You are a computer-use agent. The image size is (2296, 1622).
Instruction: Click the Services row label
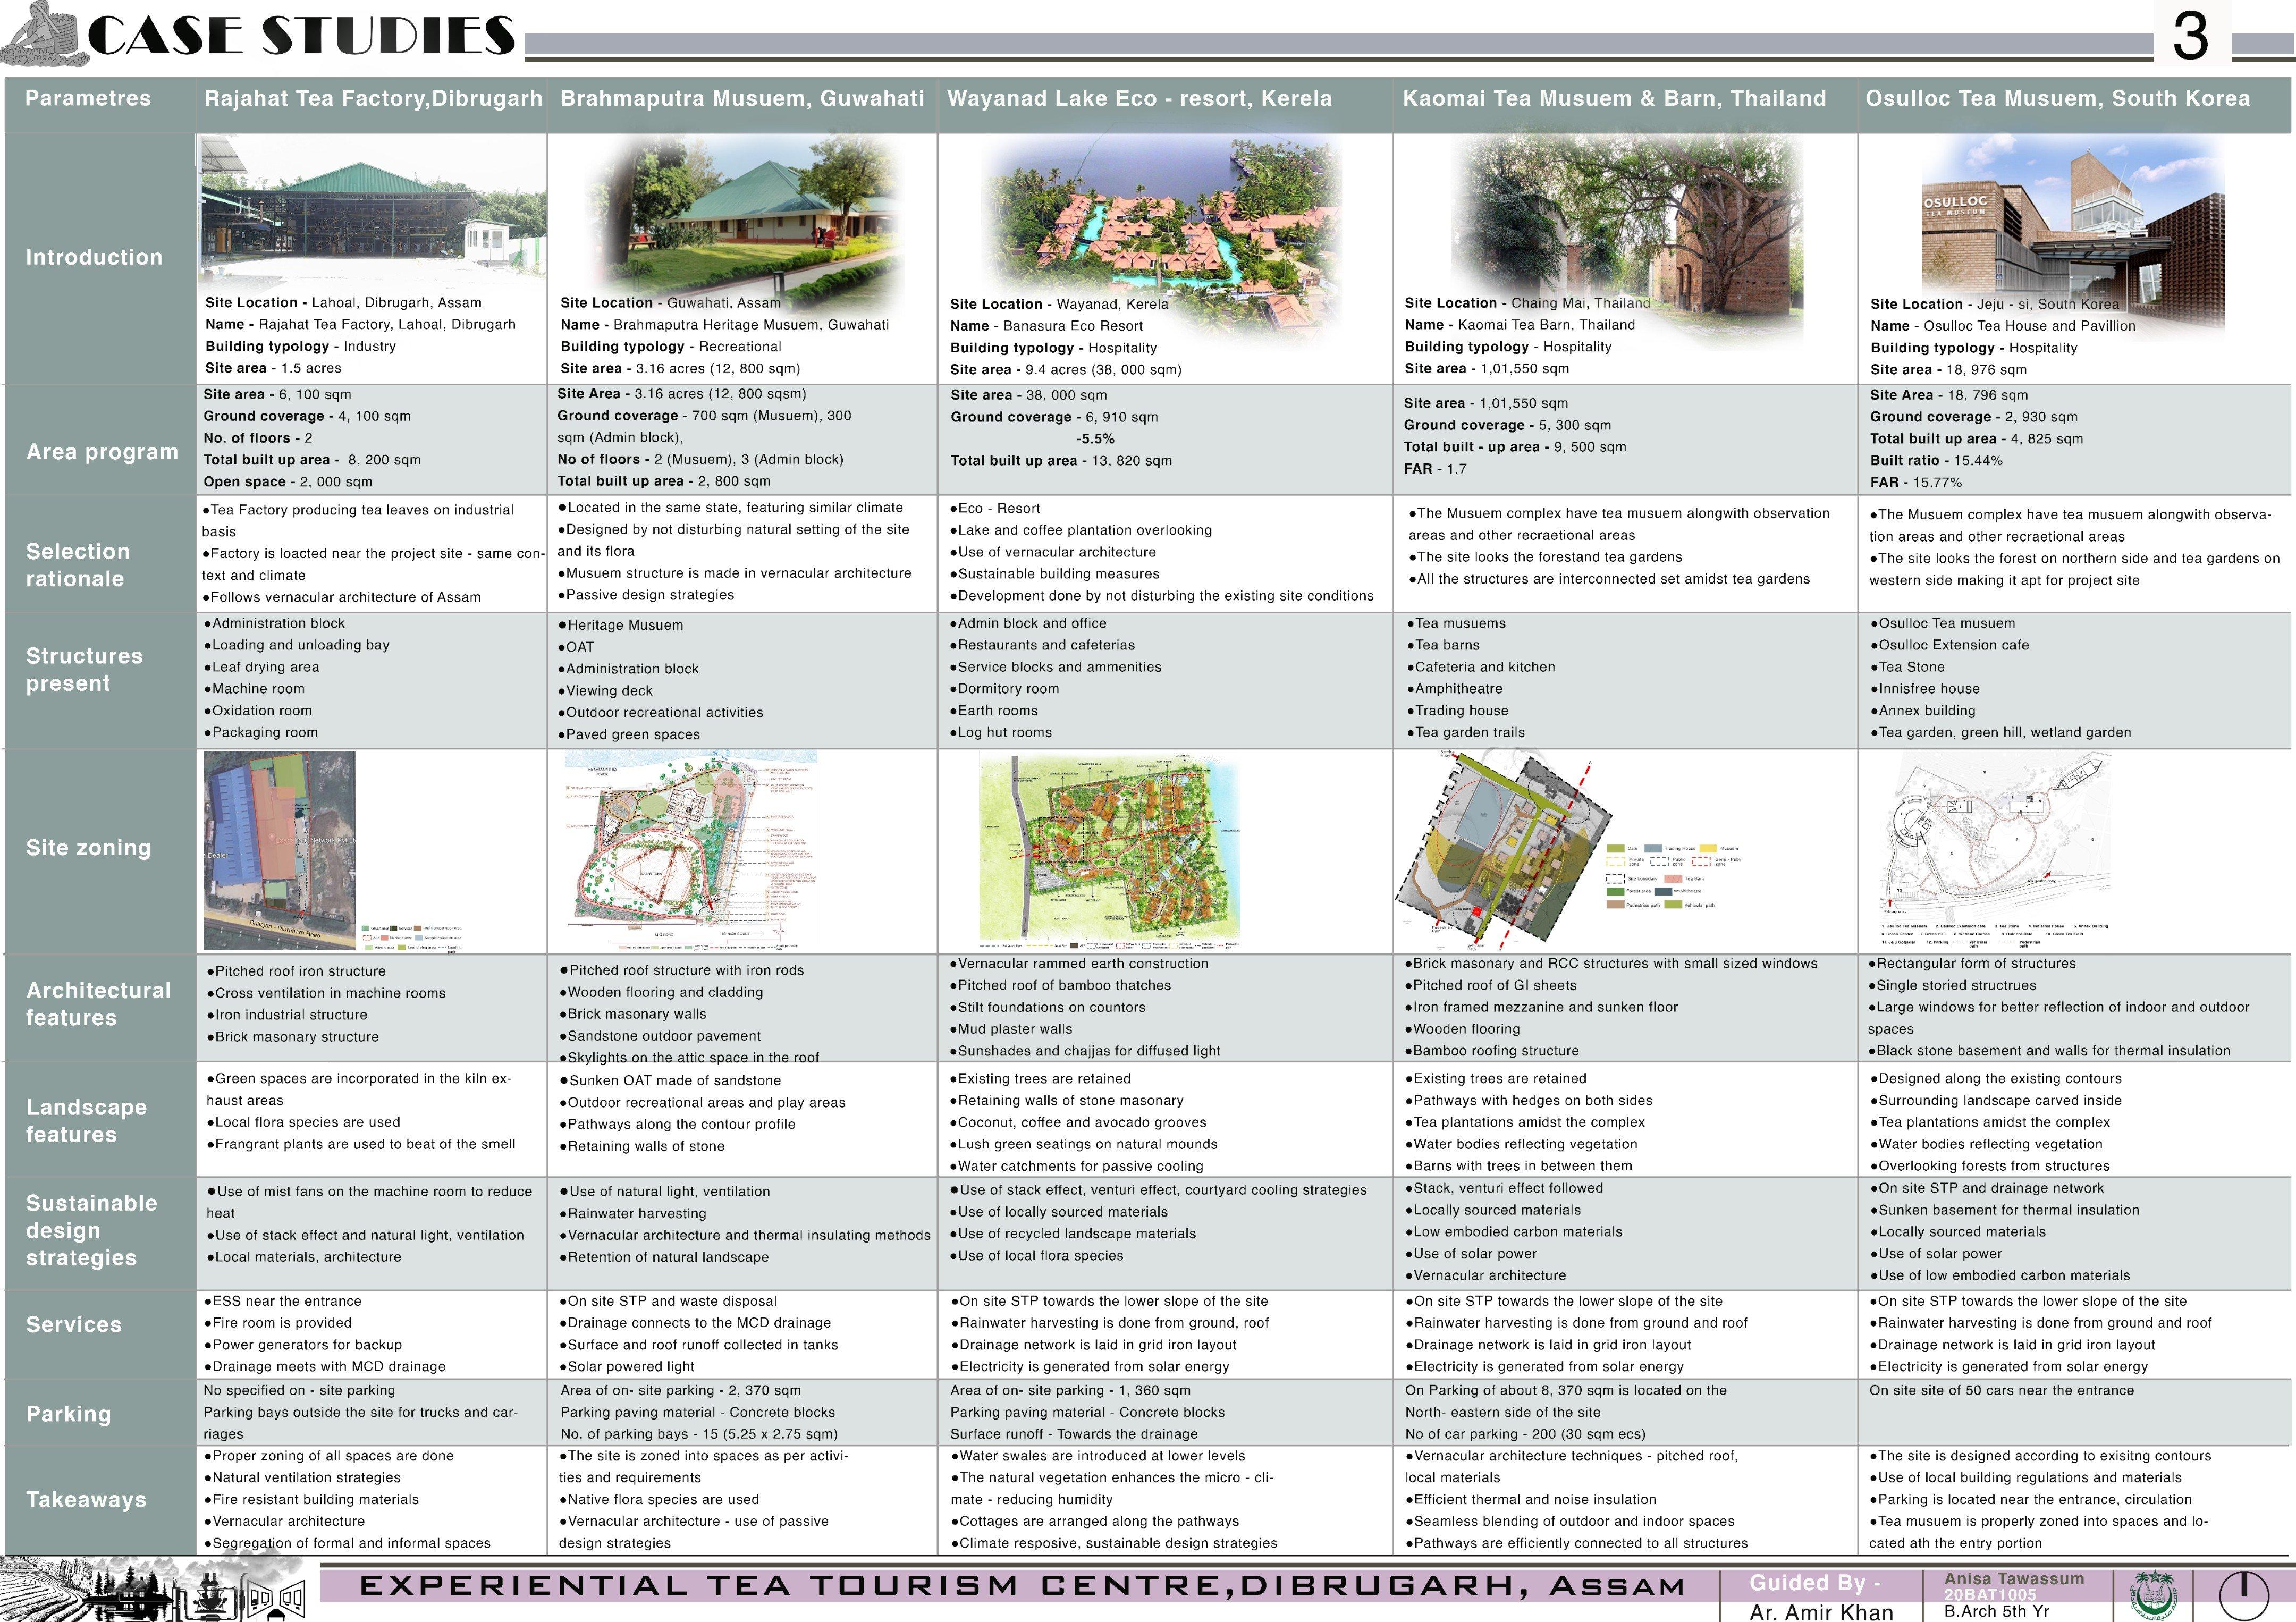[73, 1324]
